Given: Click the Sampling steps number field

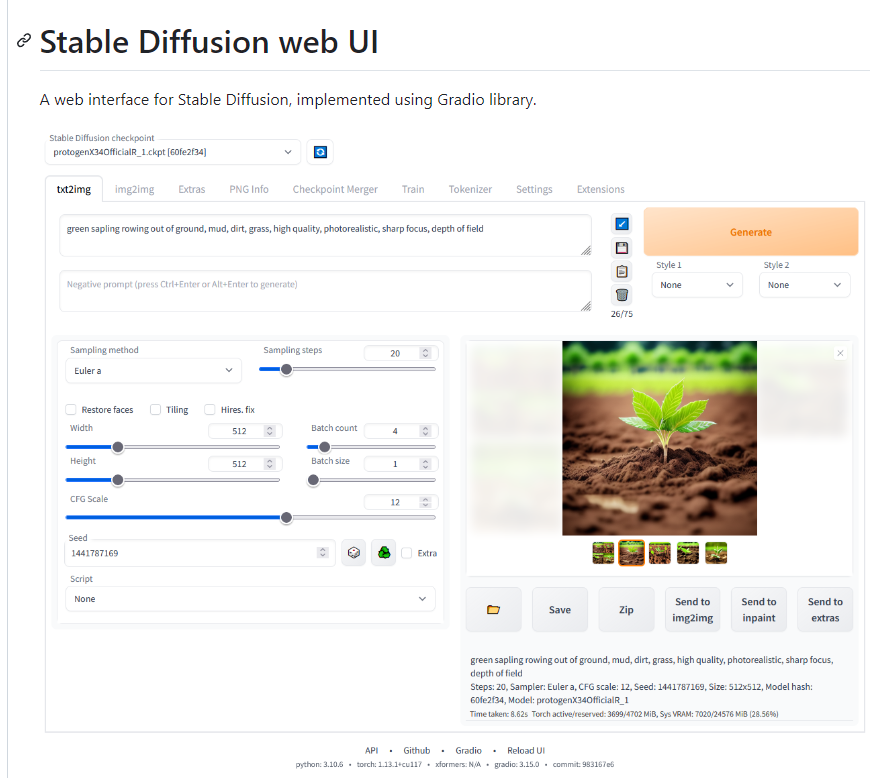Looking at the screenshot, I should 401,353.
